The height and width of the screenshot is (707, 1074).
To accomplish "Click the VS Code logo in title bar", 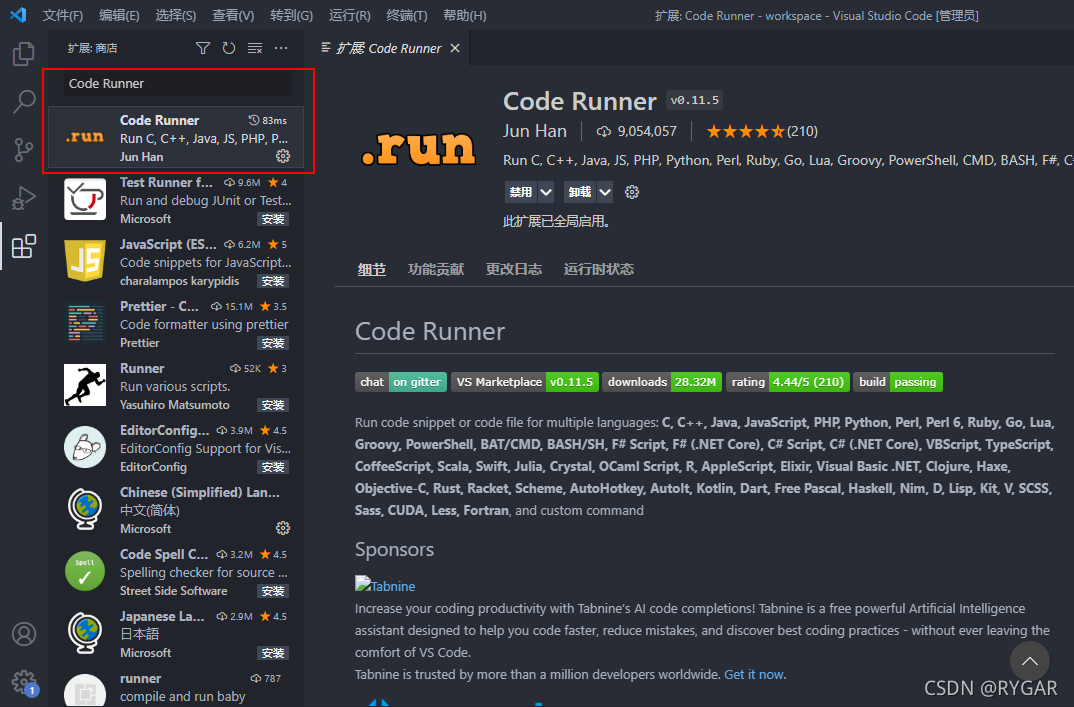I will [18, 14].
